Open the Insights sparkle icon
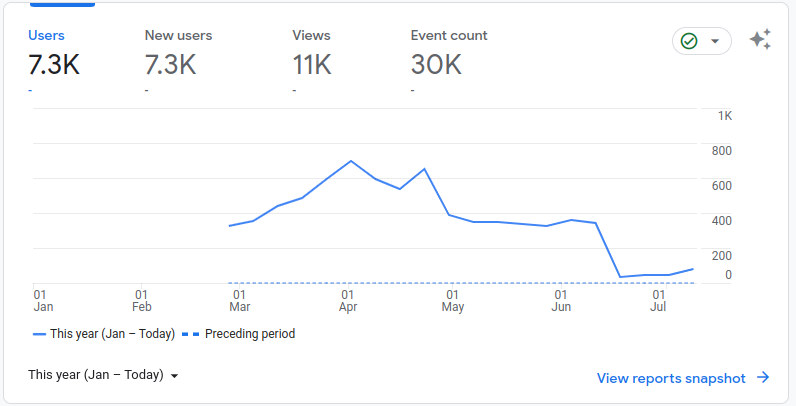The width and height of the screenshot is (796, 406). 760,40
